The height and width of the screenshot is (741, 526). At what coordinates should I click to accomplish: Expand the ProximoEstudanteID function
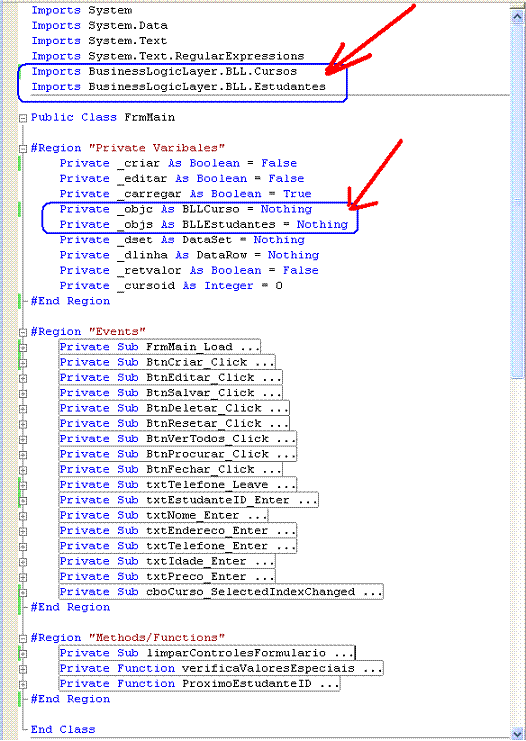tap(23, 684)
